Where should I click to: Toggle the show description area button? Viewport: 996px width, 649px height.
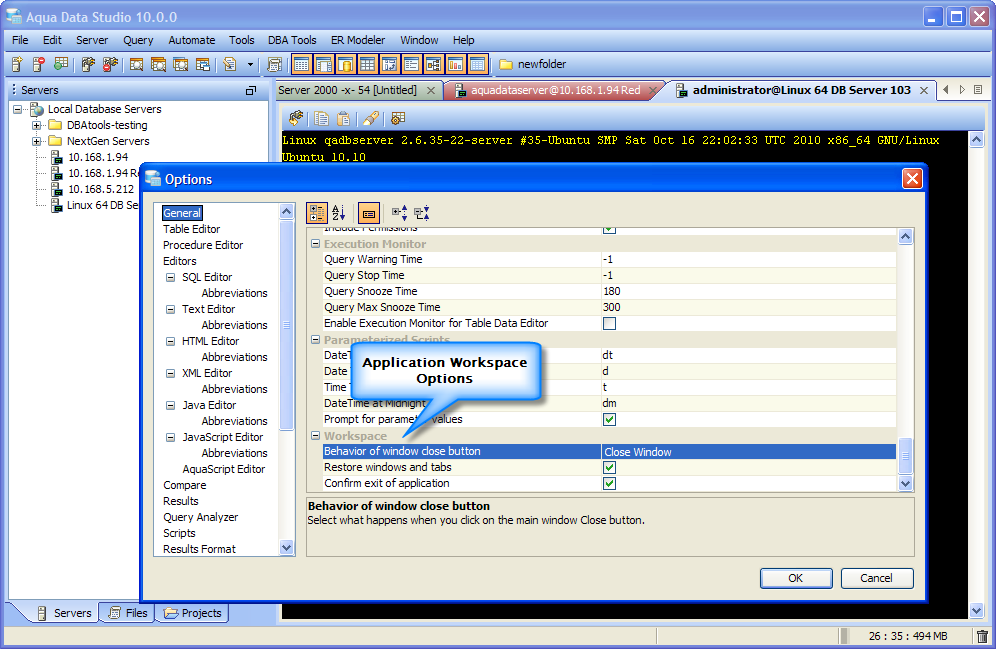tap(369, 213)
